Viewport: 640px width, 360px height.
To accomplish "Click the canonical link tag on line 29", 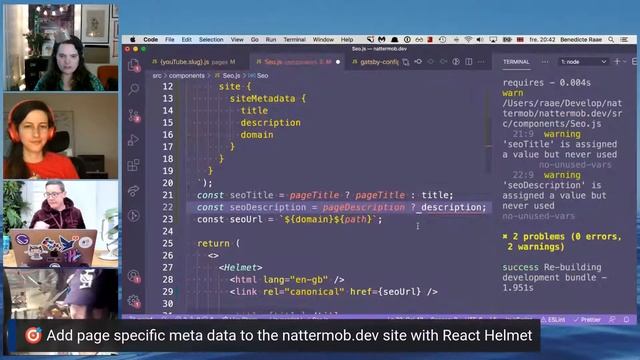I will click(x=333, y=292).
